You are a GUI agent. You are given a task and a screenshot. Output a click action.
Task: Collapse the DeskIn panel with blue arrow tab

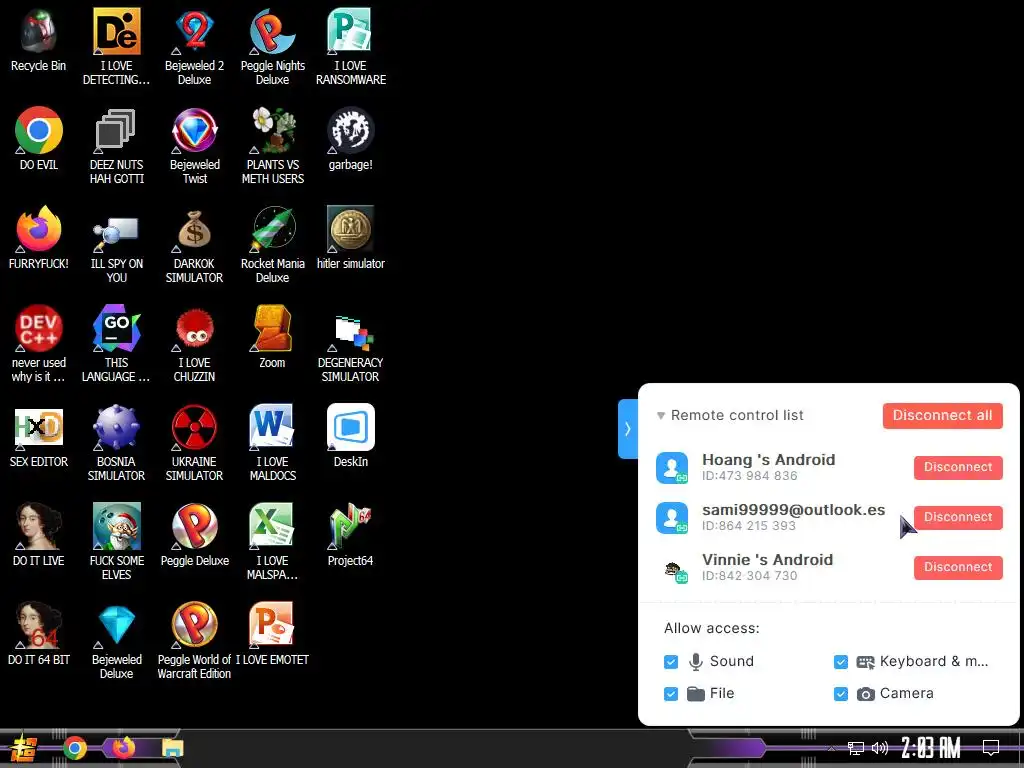click(x=628, y=428)
